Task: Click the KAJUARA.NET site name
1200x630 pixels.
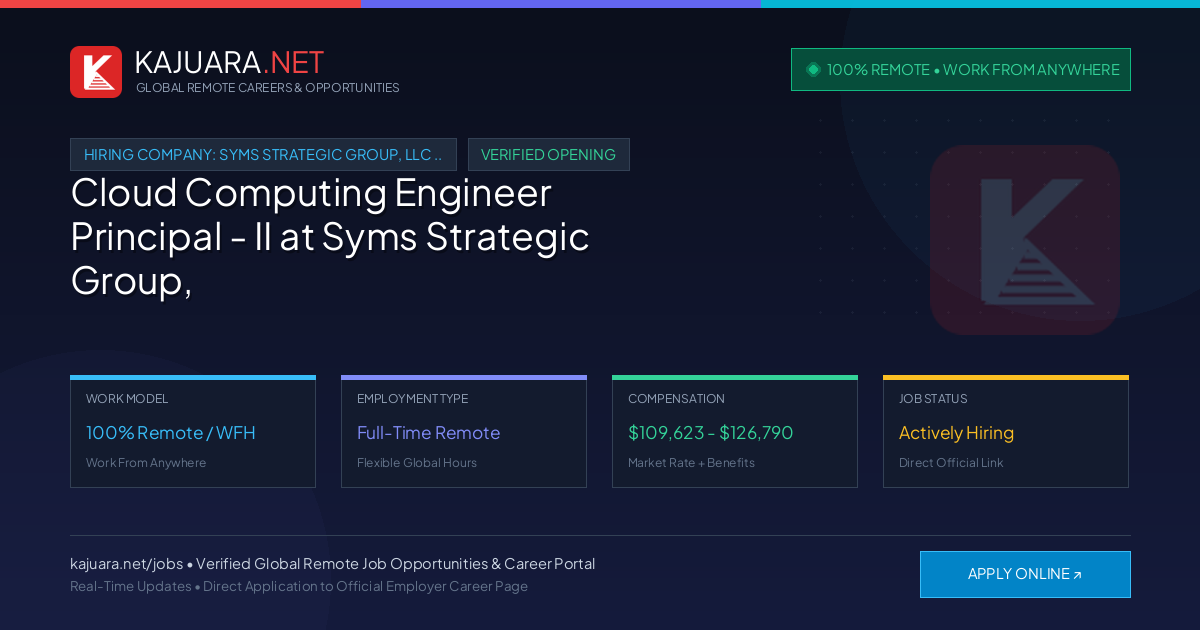Action: [229, 62]
